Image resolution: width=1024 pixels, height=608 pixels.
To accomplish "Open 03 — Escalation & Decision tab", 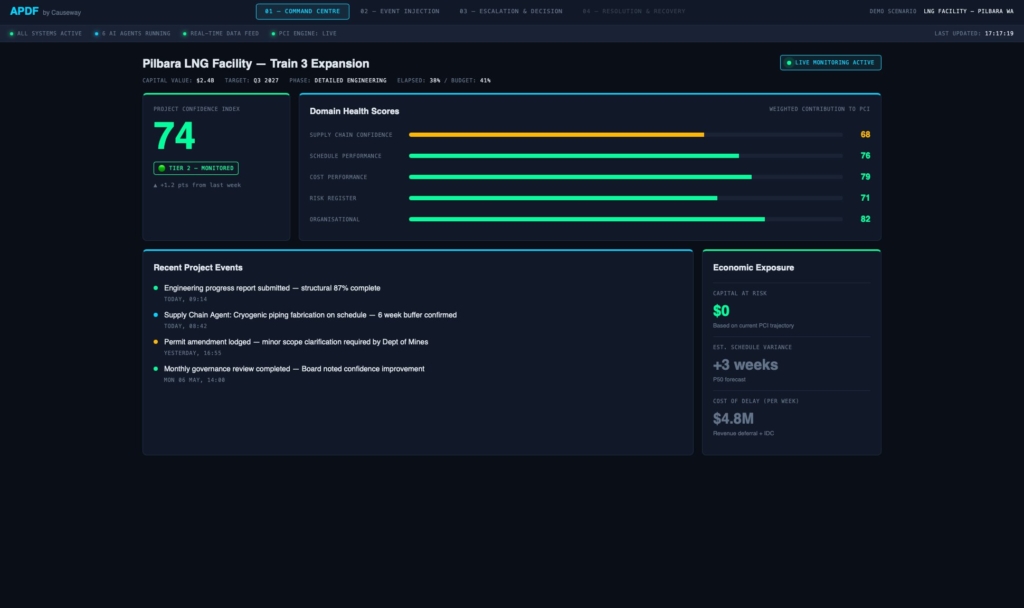I will click(x=511, y=11).
